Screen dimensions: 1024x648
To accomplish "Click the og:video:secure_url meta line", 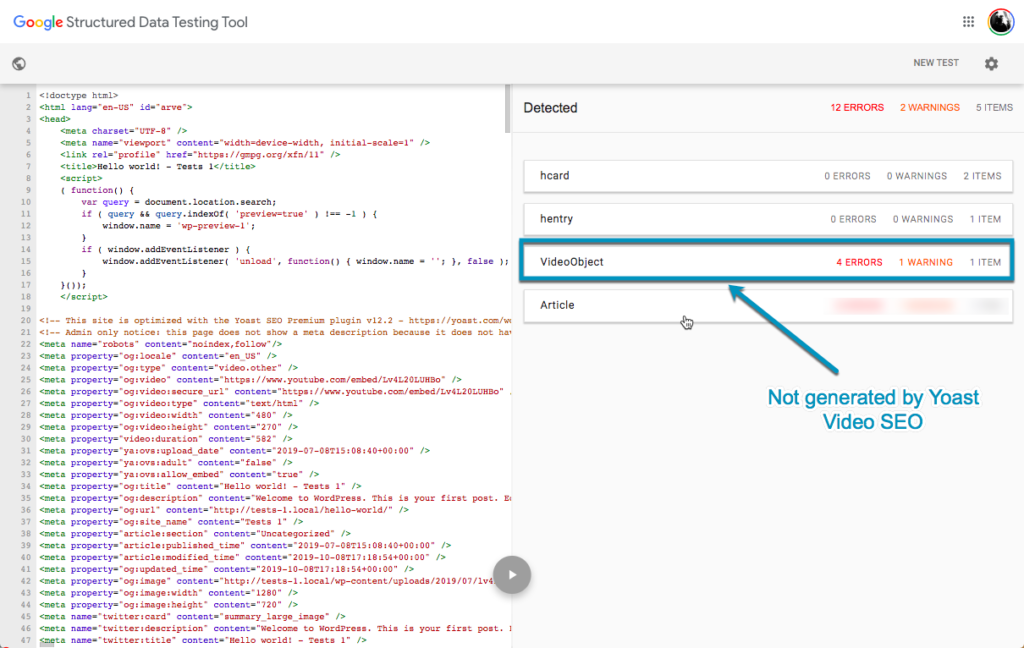I will click(x=275, y=392).
